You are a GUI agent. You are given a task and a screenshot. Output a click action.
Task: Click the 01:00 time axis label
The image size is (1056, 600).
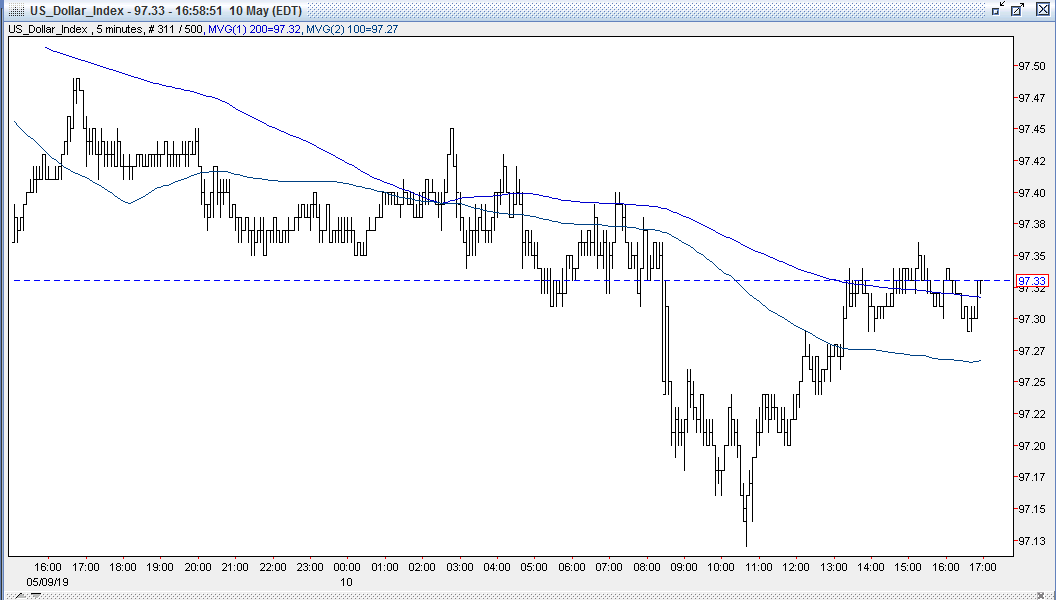click(385, 567)
